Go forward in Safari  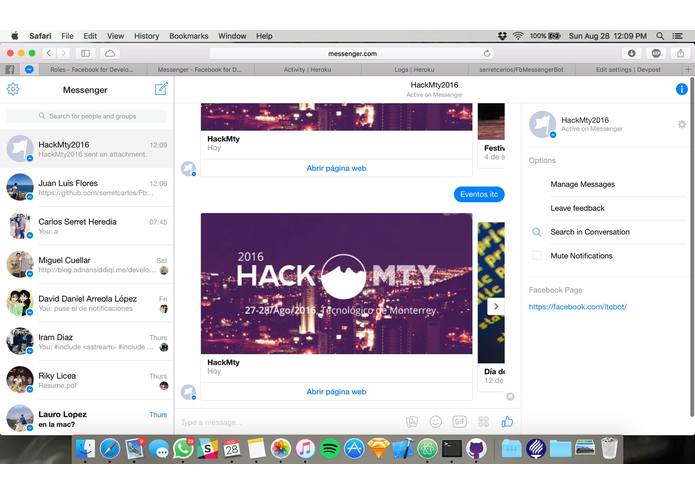63,53
